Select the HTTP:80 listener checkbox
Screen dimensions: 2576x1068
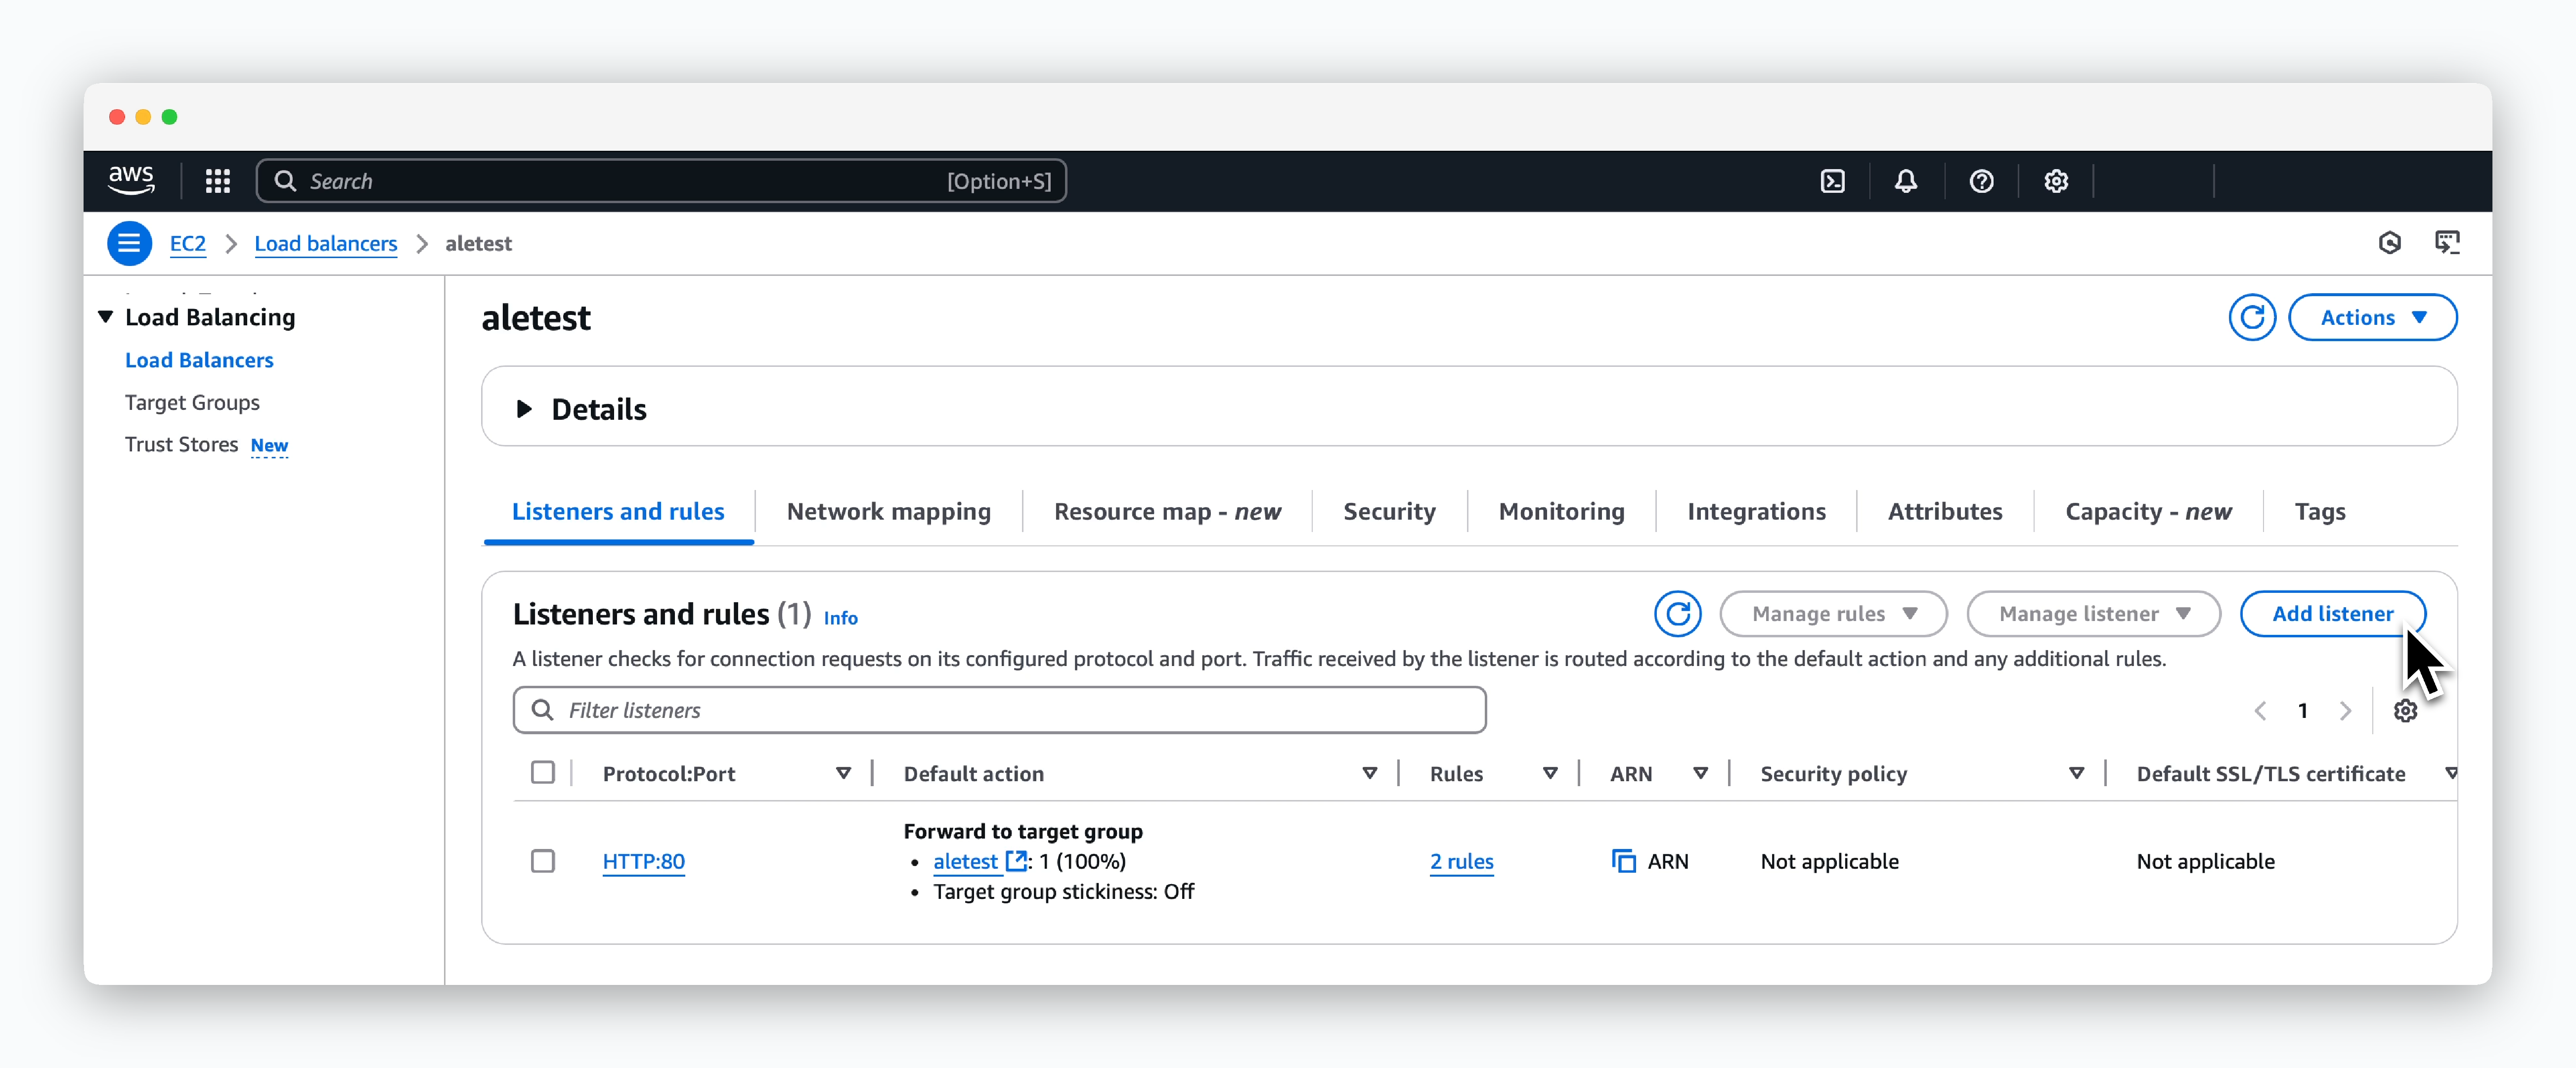tap(543, 861)
